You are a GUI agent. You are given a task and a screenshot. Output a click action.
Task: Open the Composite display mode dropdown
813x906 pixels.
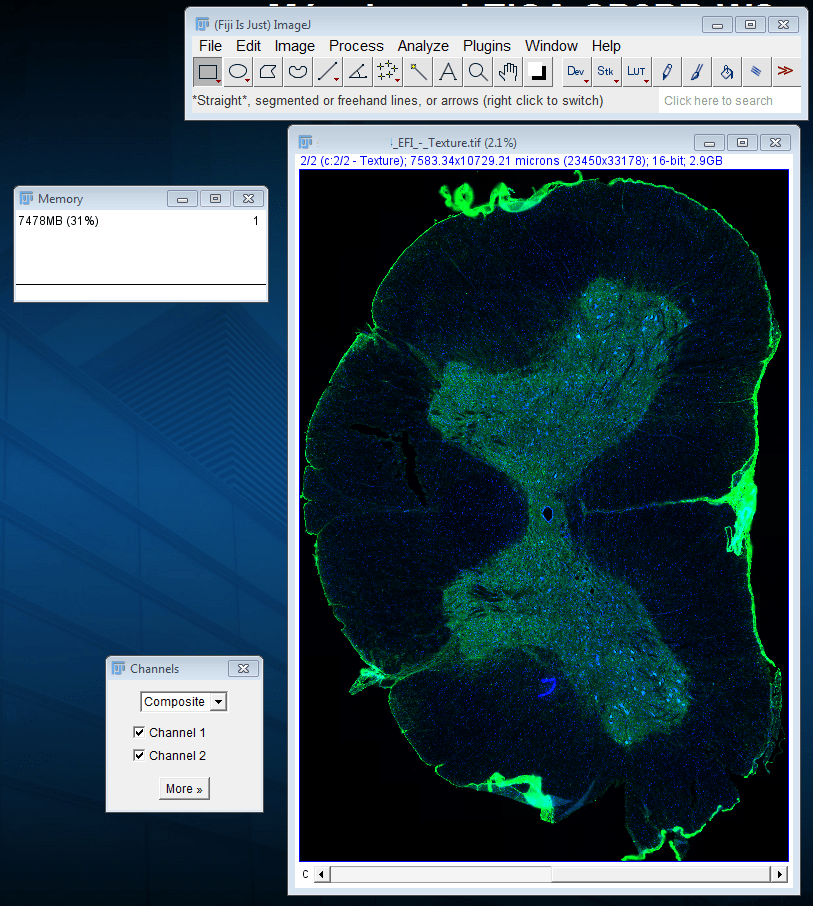[184, 702]
